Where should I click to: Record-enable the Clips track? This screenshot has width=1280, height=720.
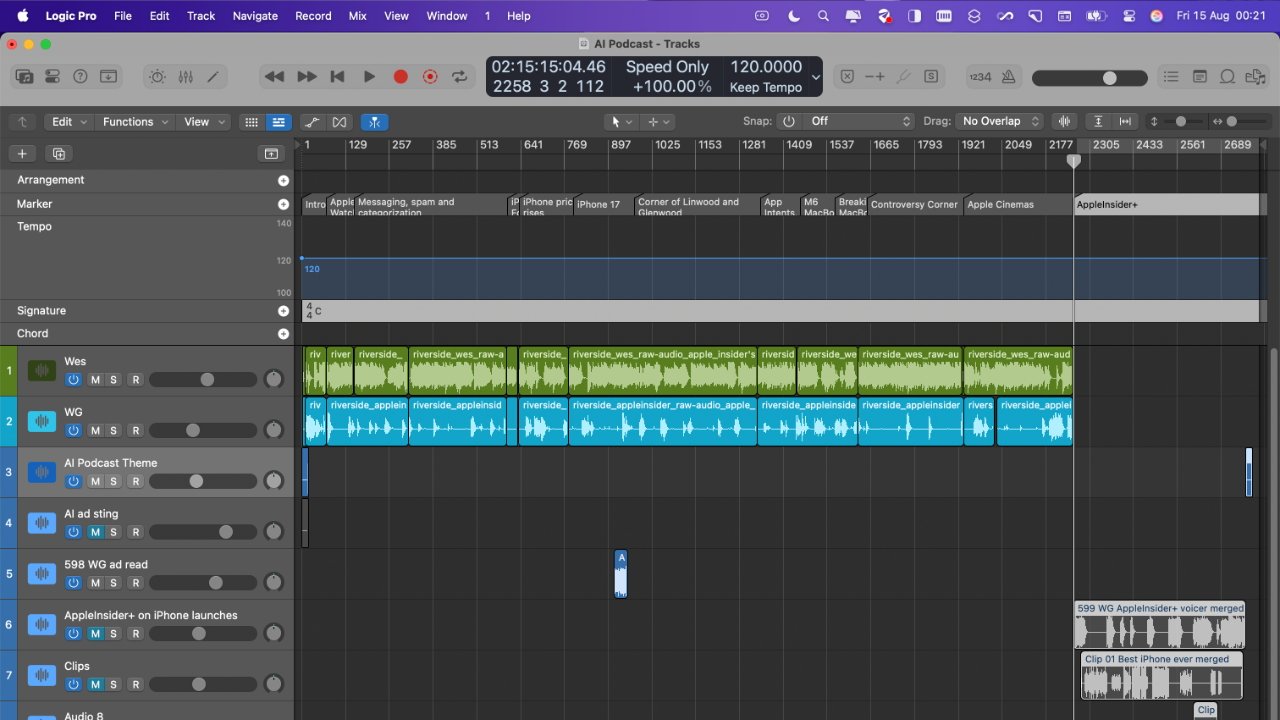click(135, 684)
